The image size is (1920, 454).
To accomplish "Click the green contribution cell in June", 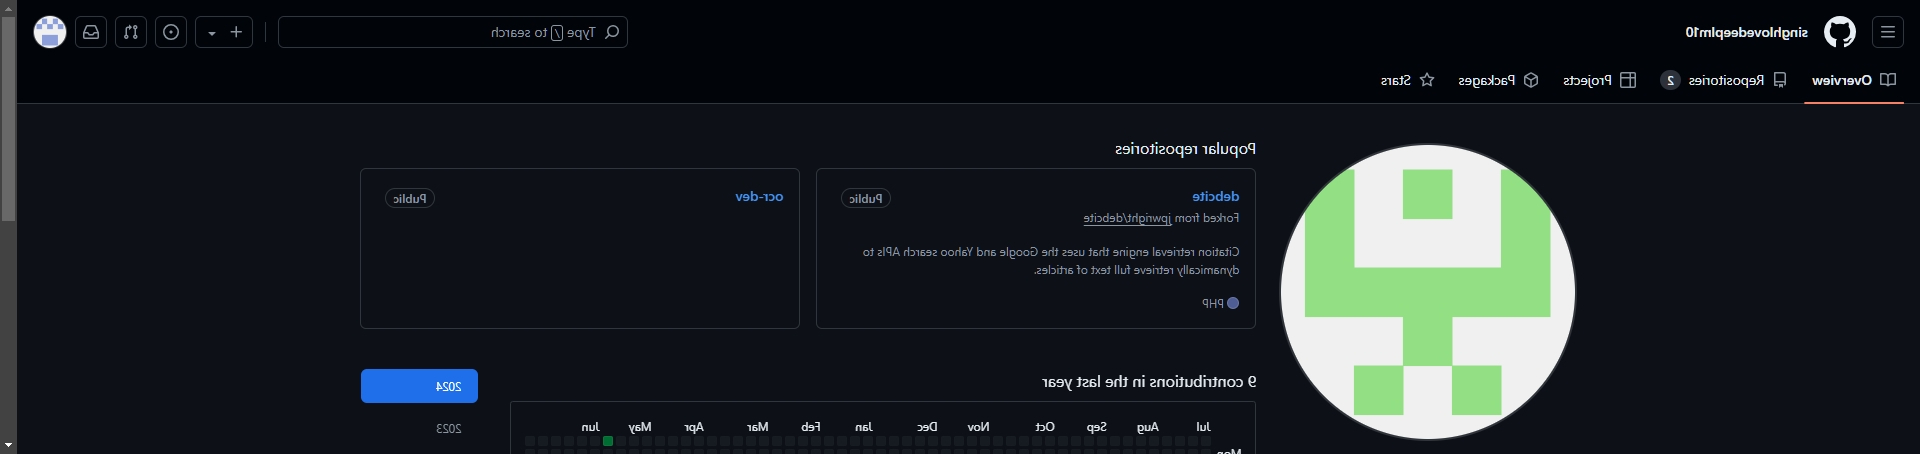I will coord(607,441).
